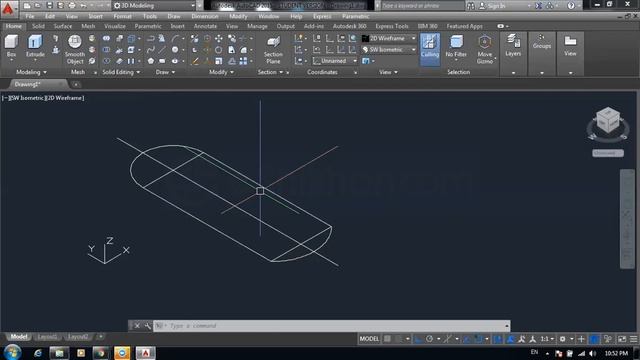
Task: Click the viewport 2D Wireframe label
Action: [64, 98]
